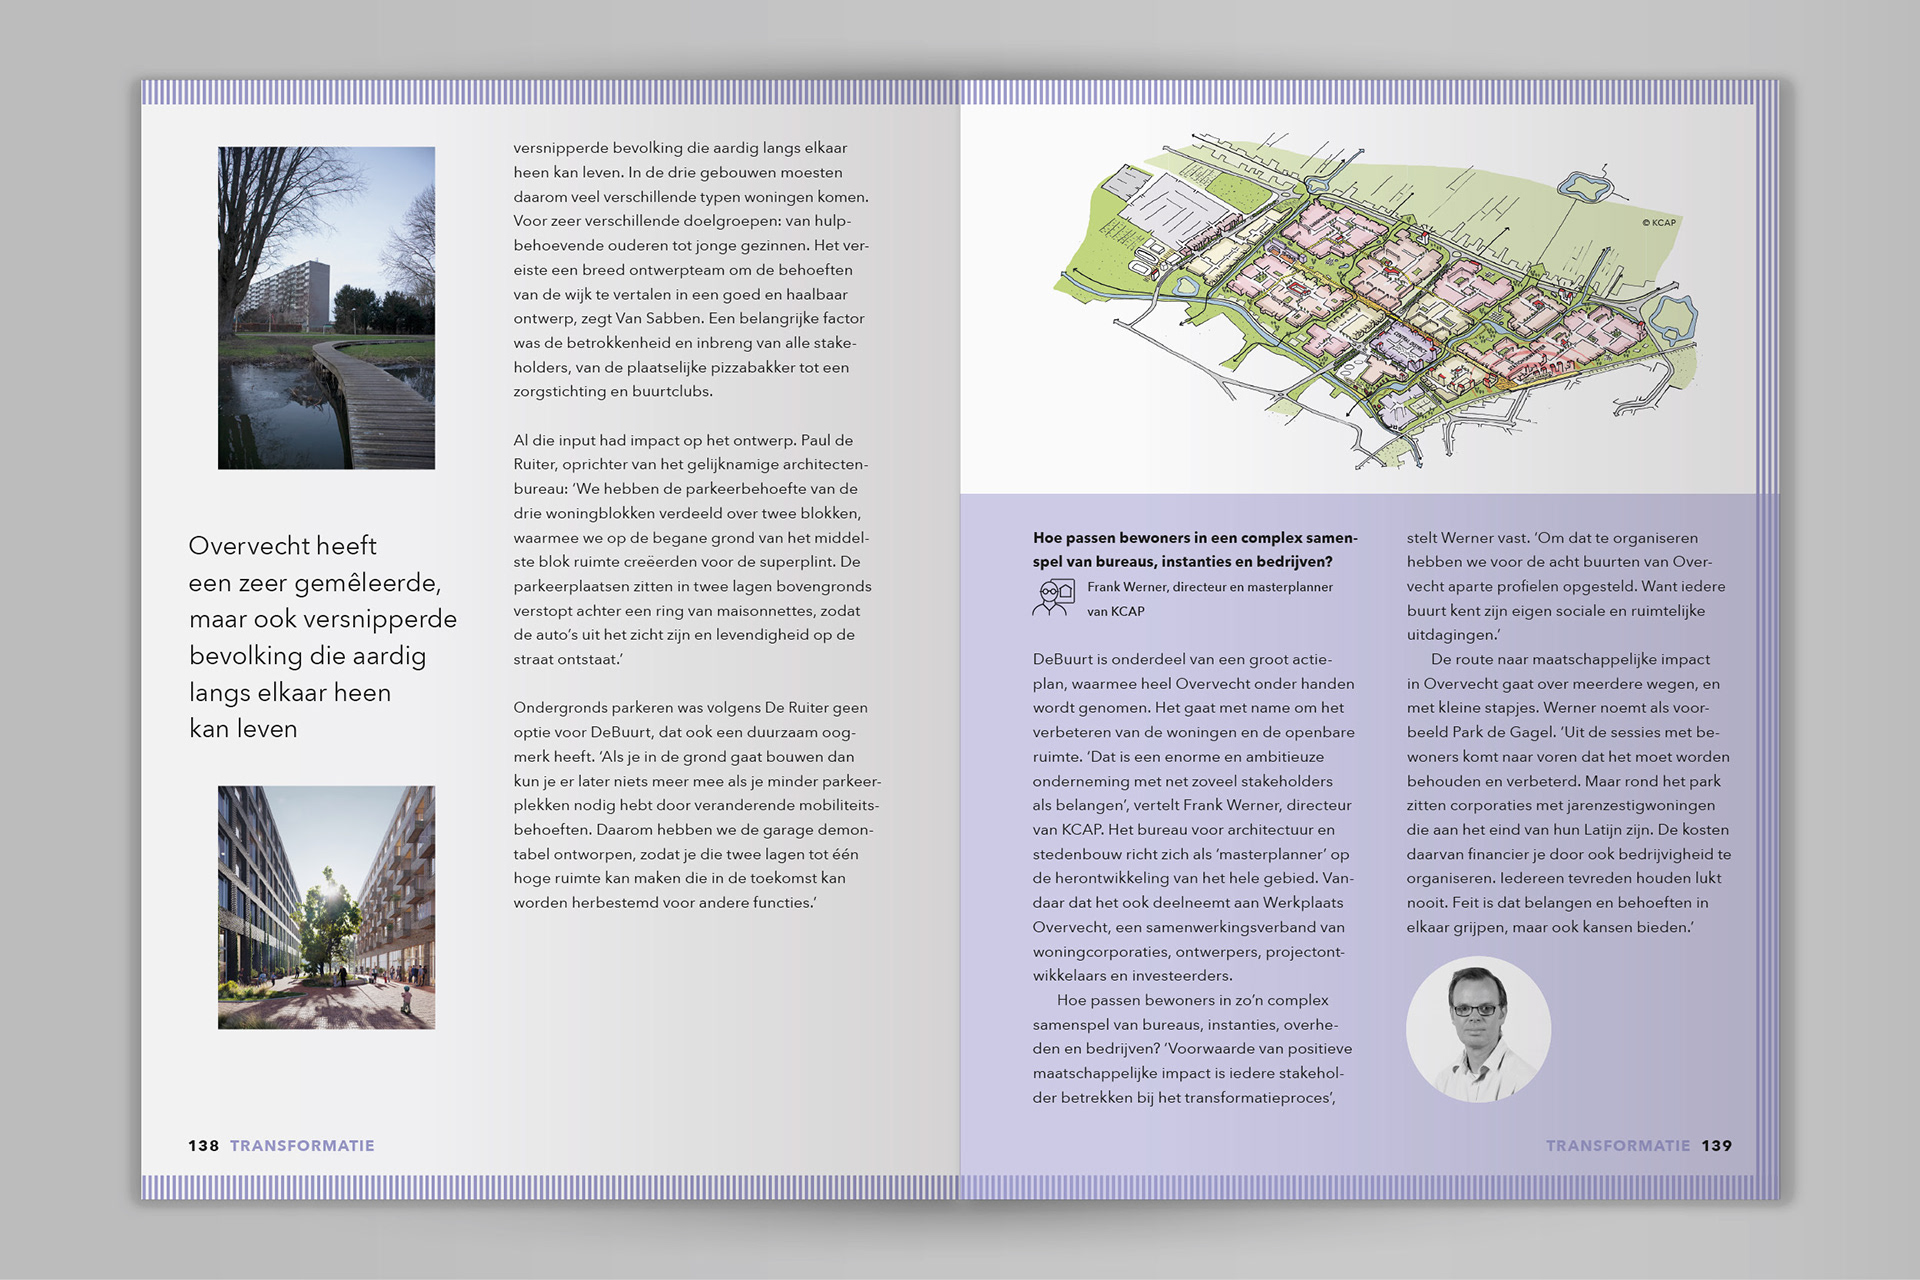This screenshot has height=1280, width=1920.
Task: Click the round portrait of Frank Werner
Action: [x=1478, y=1029]
